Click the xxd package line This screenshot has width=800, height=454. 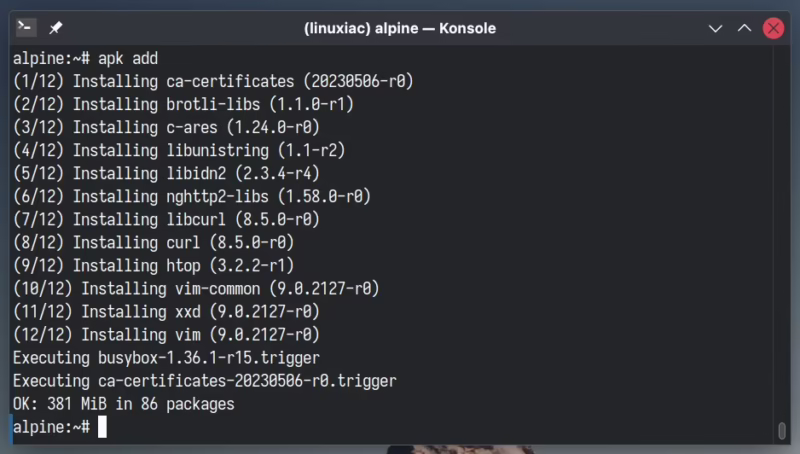[x=166, y=311]
